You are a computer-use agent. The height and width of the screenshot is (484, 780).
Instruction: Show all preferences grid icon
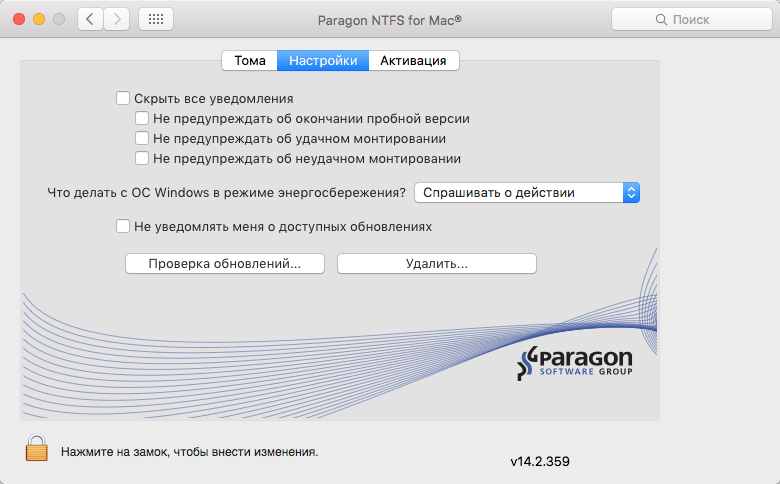(156, 19)
